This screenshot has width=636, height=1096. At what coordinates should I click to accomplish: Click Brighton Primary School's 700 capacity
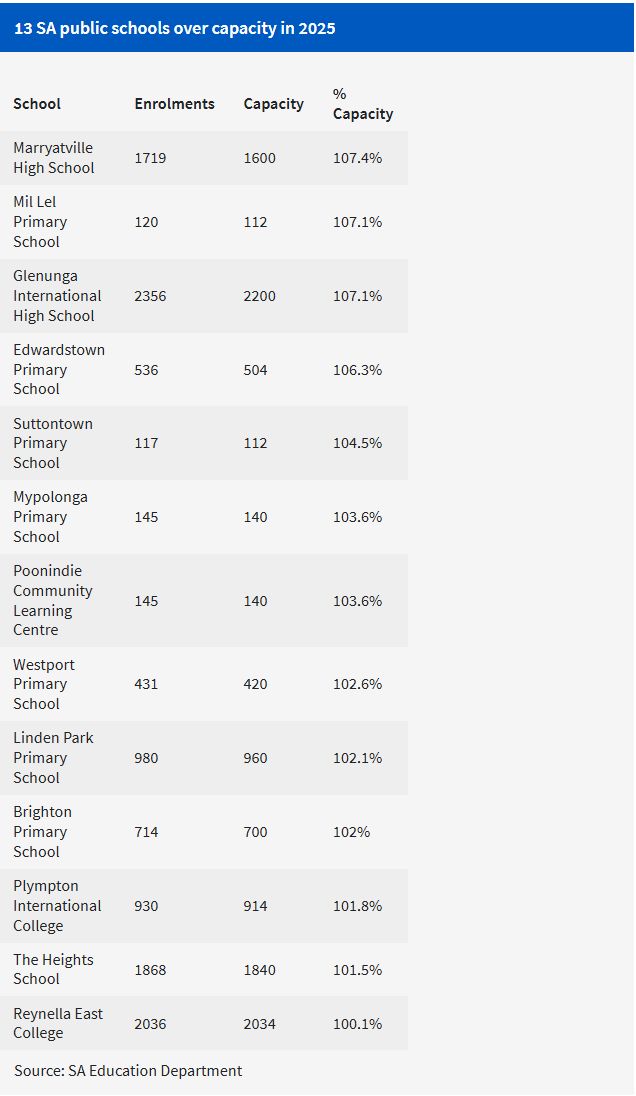[255, 832]
